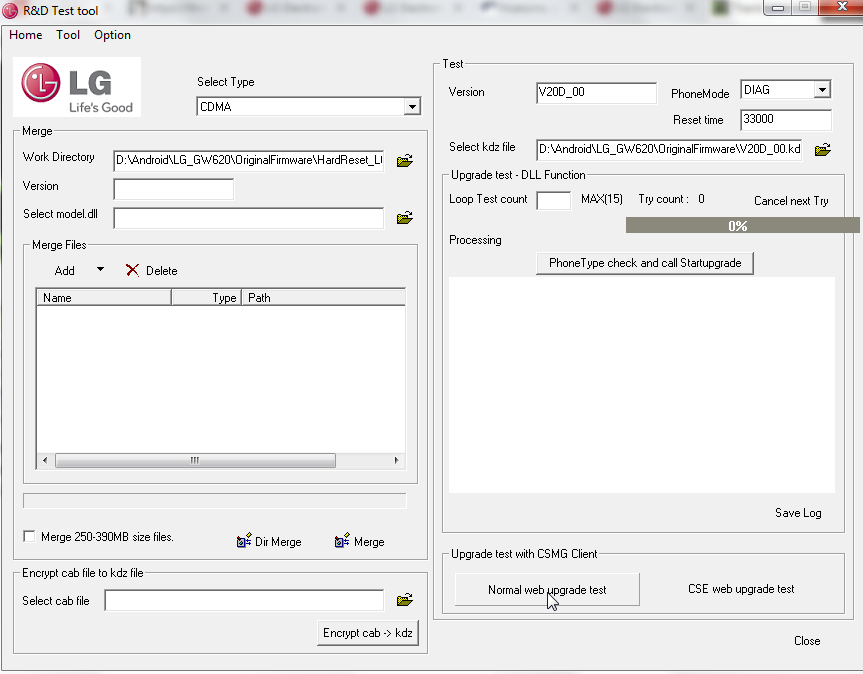Click the merge progress bar below file list
863x674 pixels.
click(215, 501)
